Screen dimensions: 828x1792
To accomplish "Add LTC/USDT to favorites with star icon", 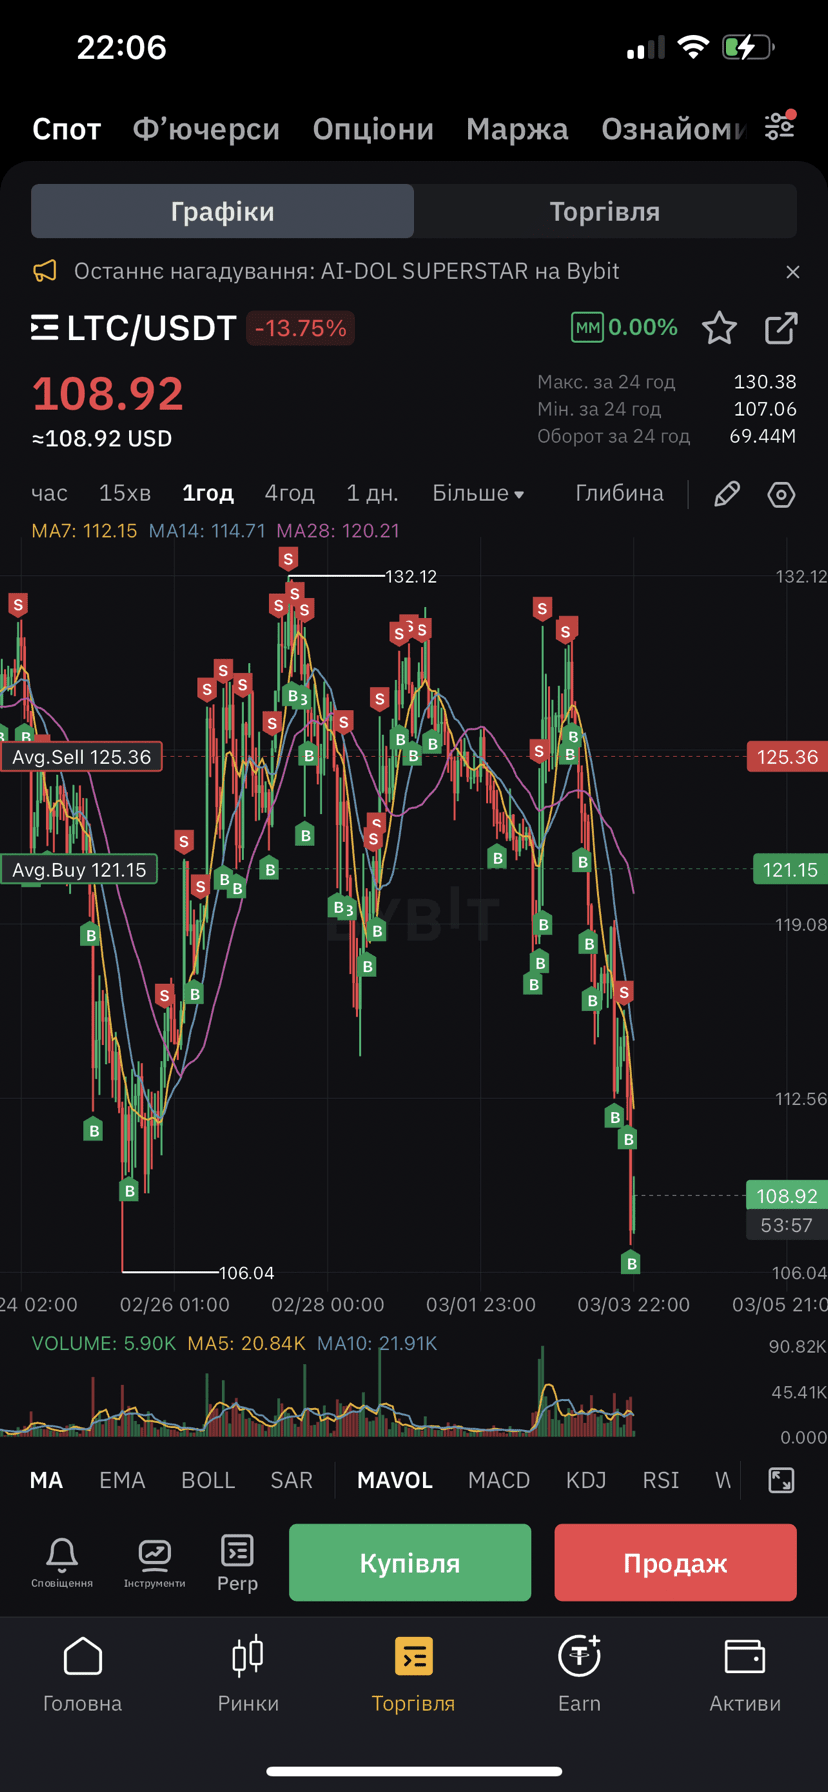I will [x=719, y=328].
